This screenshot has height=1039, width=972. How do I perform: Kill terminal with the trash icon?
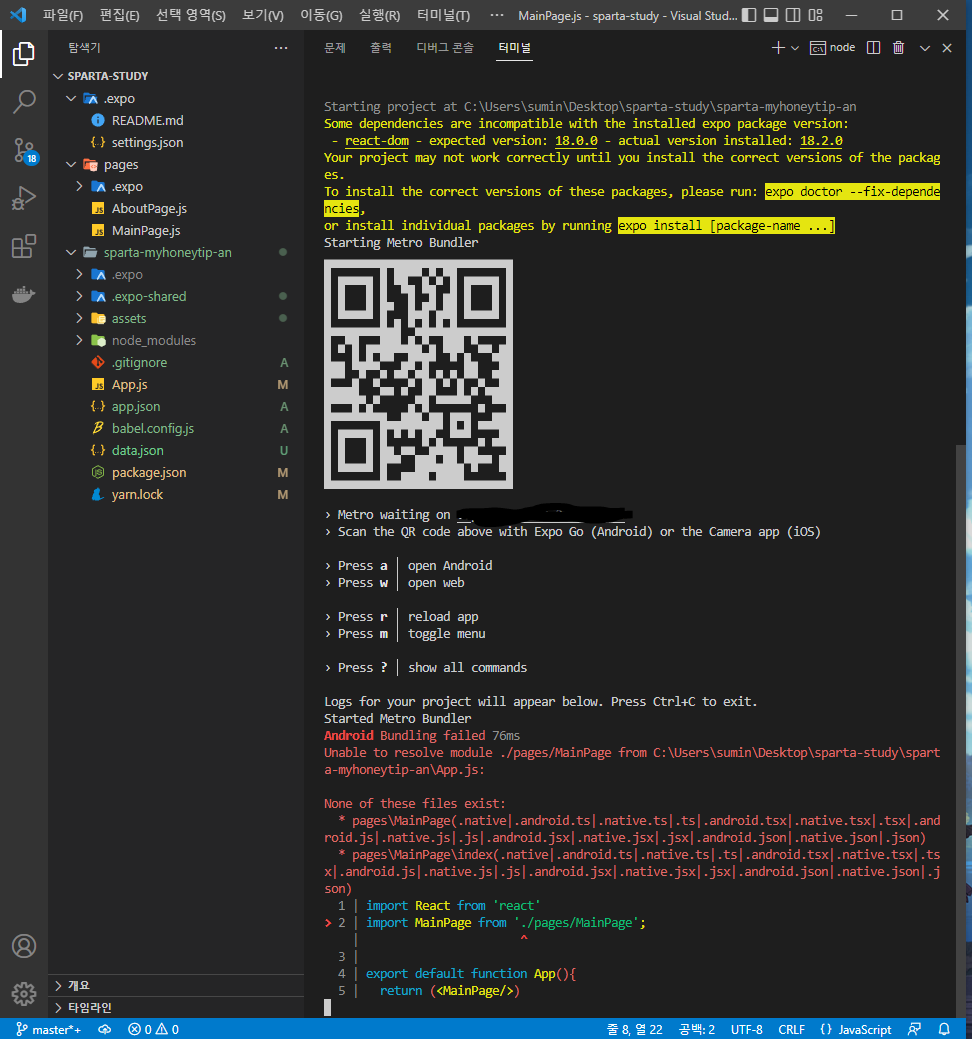(898, 48)
